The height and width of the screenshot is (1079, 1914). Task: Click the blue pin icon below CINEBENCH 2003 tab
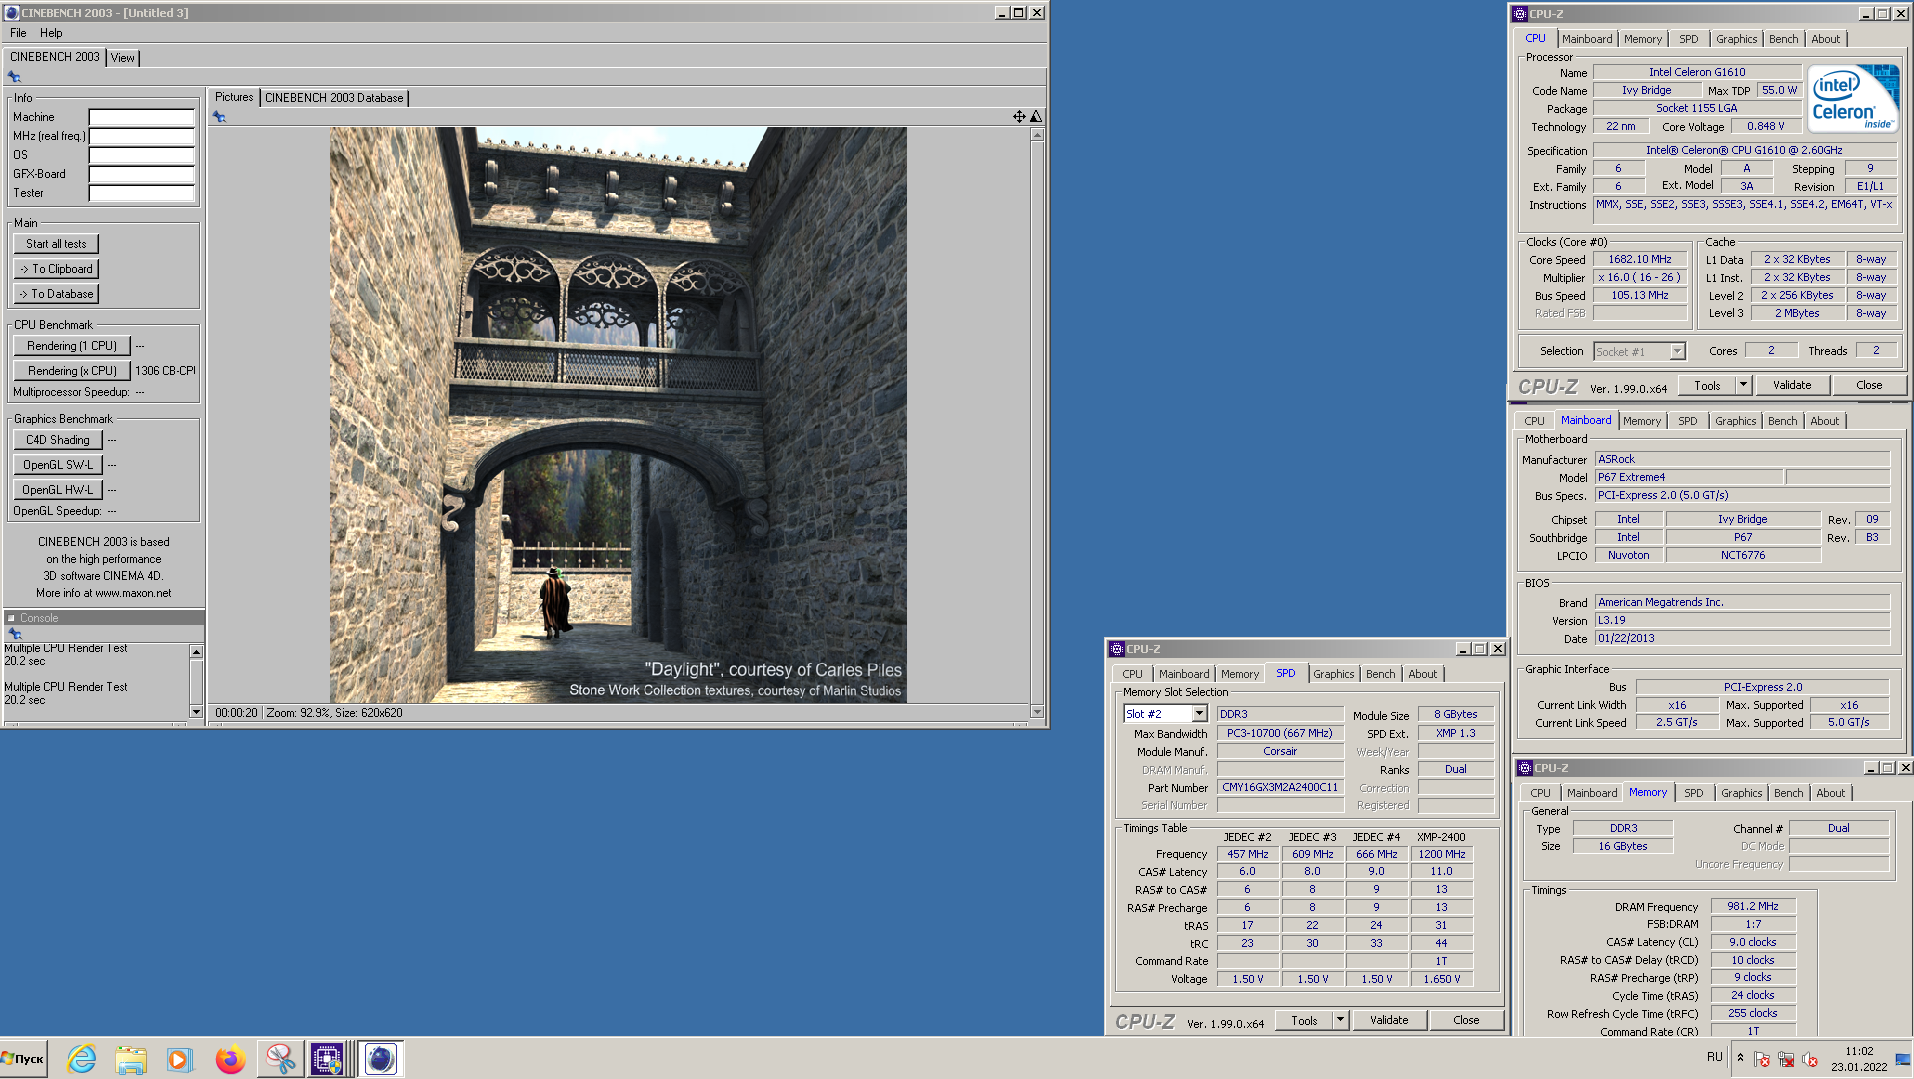(x=14, y=77)
